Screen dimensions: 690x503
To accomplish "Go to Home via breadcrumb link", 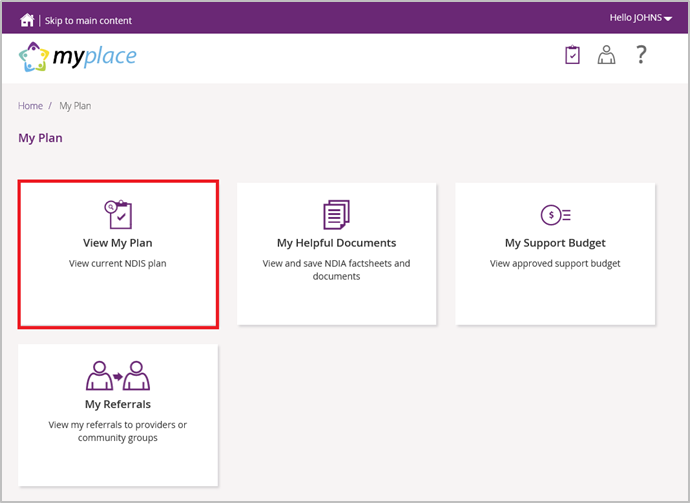I will tap(30, 106).
